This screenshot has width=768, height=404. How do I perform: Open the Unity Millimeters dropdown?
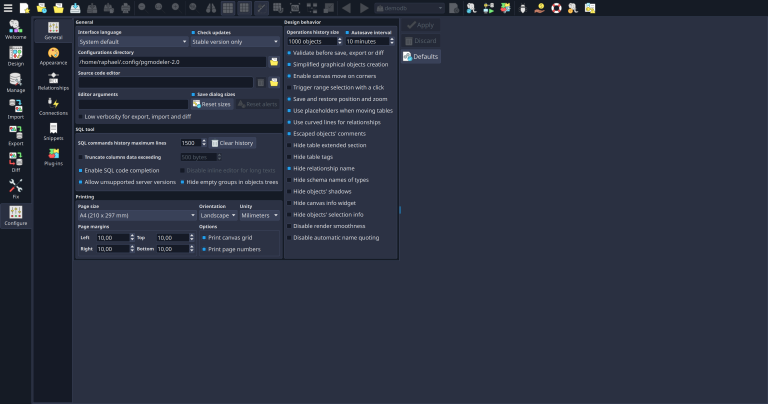tap(259, 215)
